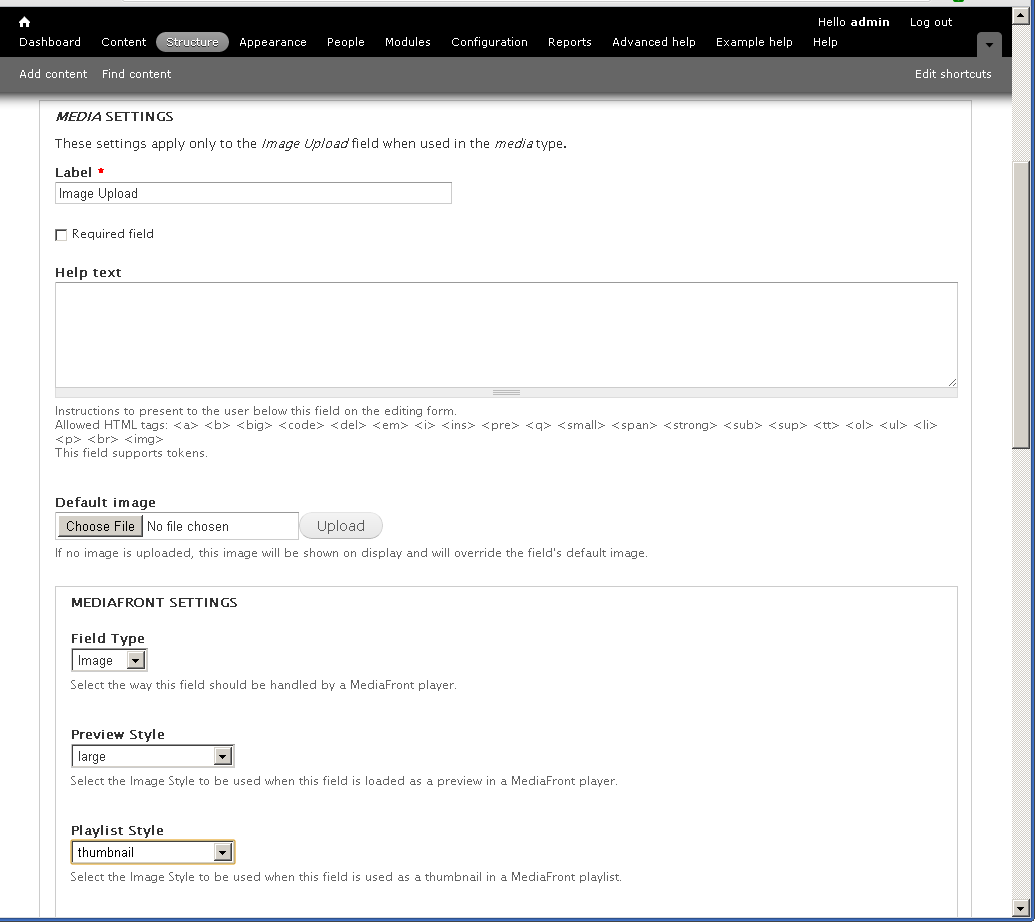Image resolution: width=1035 pixels, height=922 pixels.
Task: Open the Reports menu
Action: pos(569,42)
